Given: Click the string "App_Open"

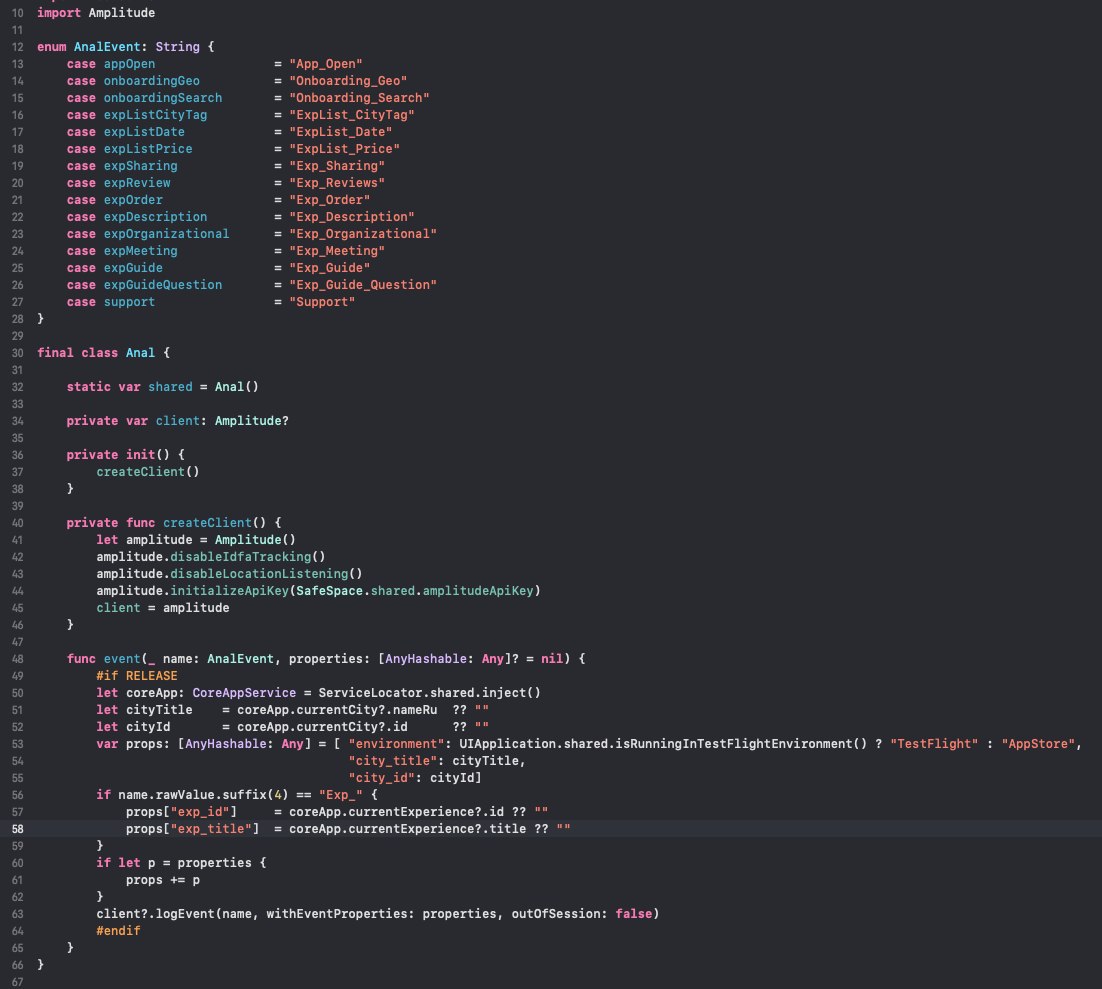Looking at the screenshot, I should tap(326, 64).
